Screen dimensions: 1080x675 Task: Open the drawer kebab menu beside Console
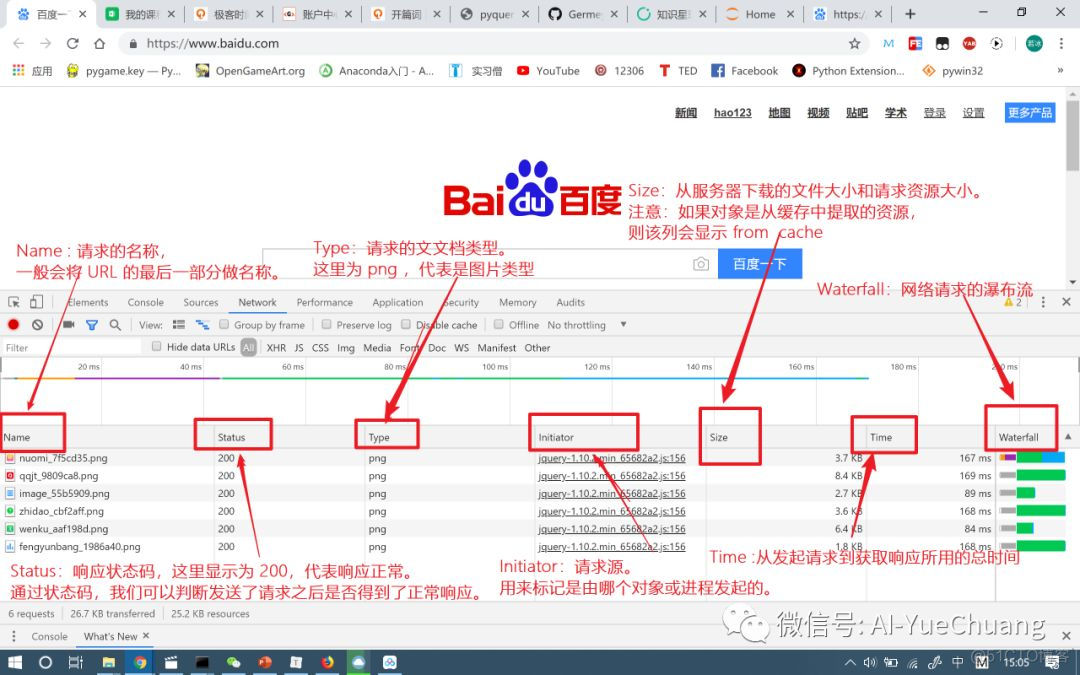[14, 636]
